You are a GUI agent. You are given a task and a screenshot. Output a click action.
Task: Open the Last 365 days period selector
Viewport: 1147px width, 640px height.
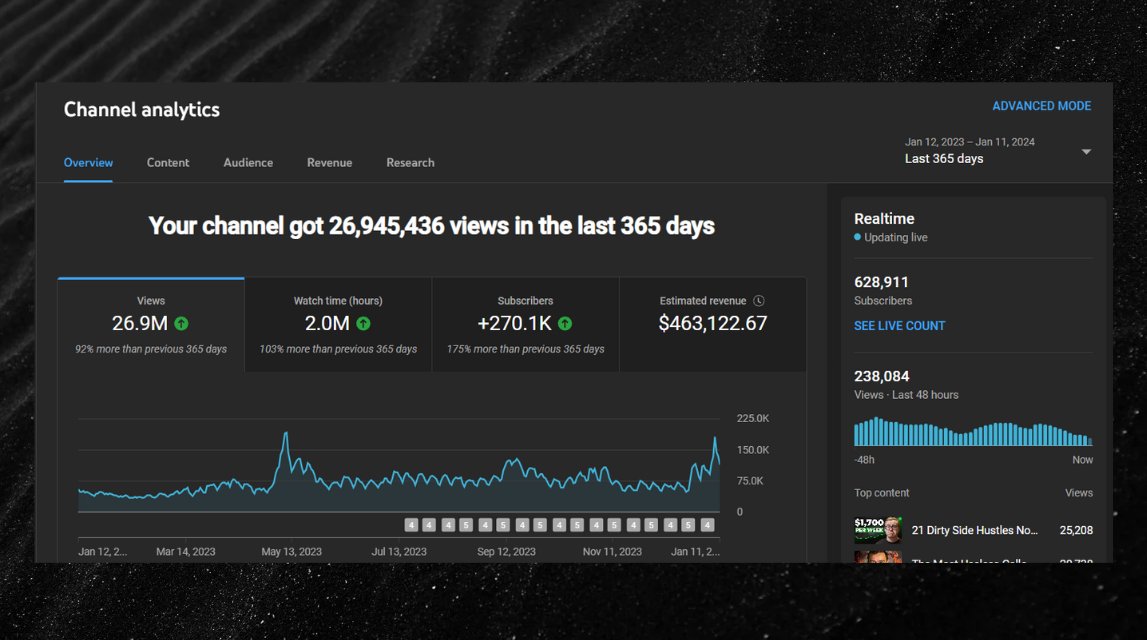(x=998, y=151)
